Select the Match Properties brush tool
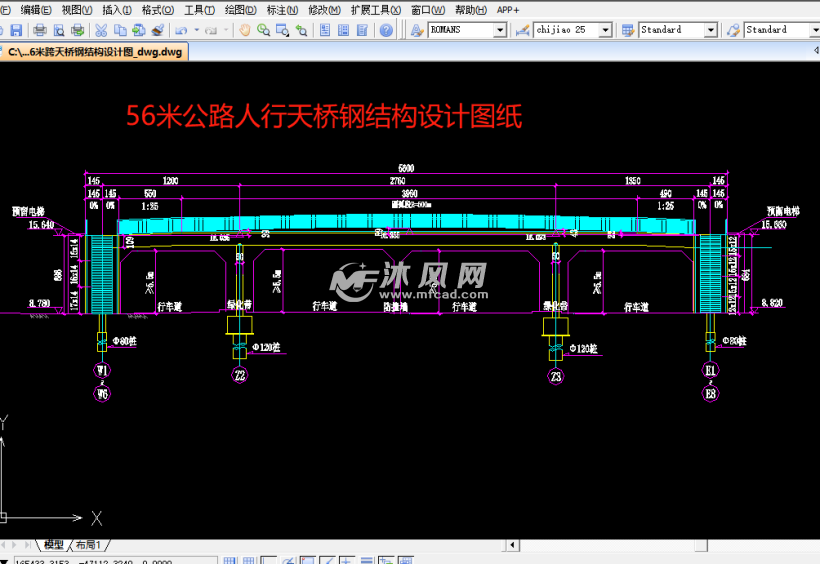 tap(157, 30)
